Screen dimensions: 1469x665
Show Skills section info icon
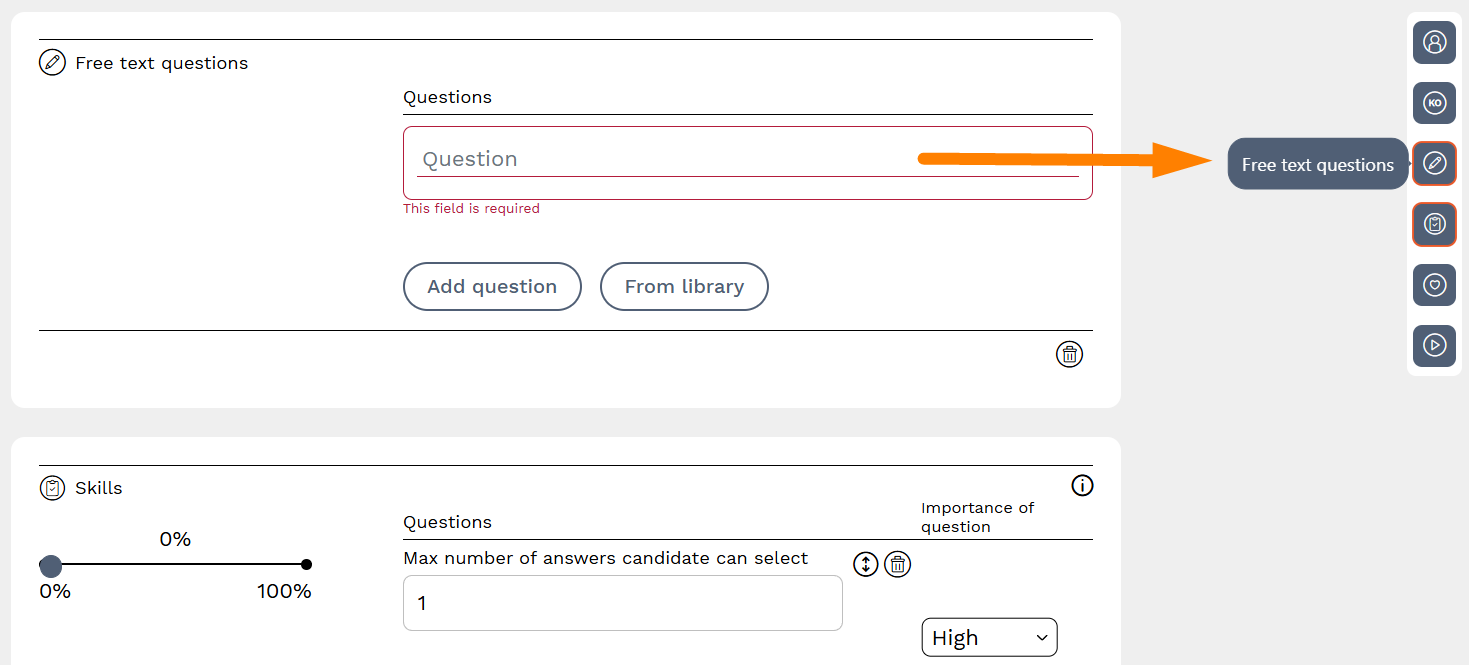pos(1082,486)
